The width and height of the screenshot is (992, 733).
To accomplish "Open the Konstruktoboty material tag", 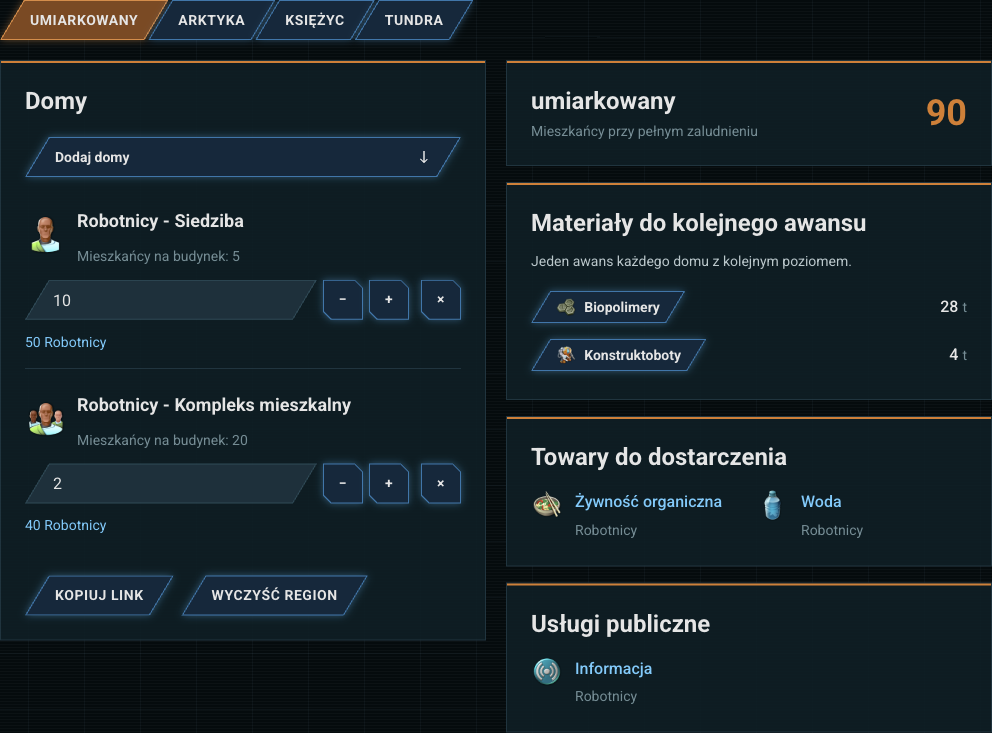I will coord(619,355).
